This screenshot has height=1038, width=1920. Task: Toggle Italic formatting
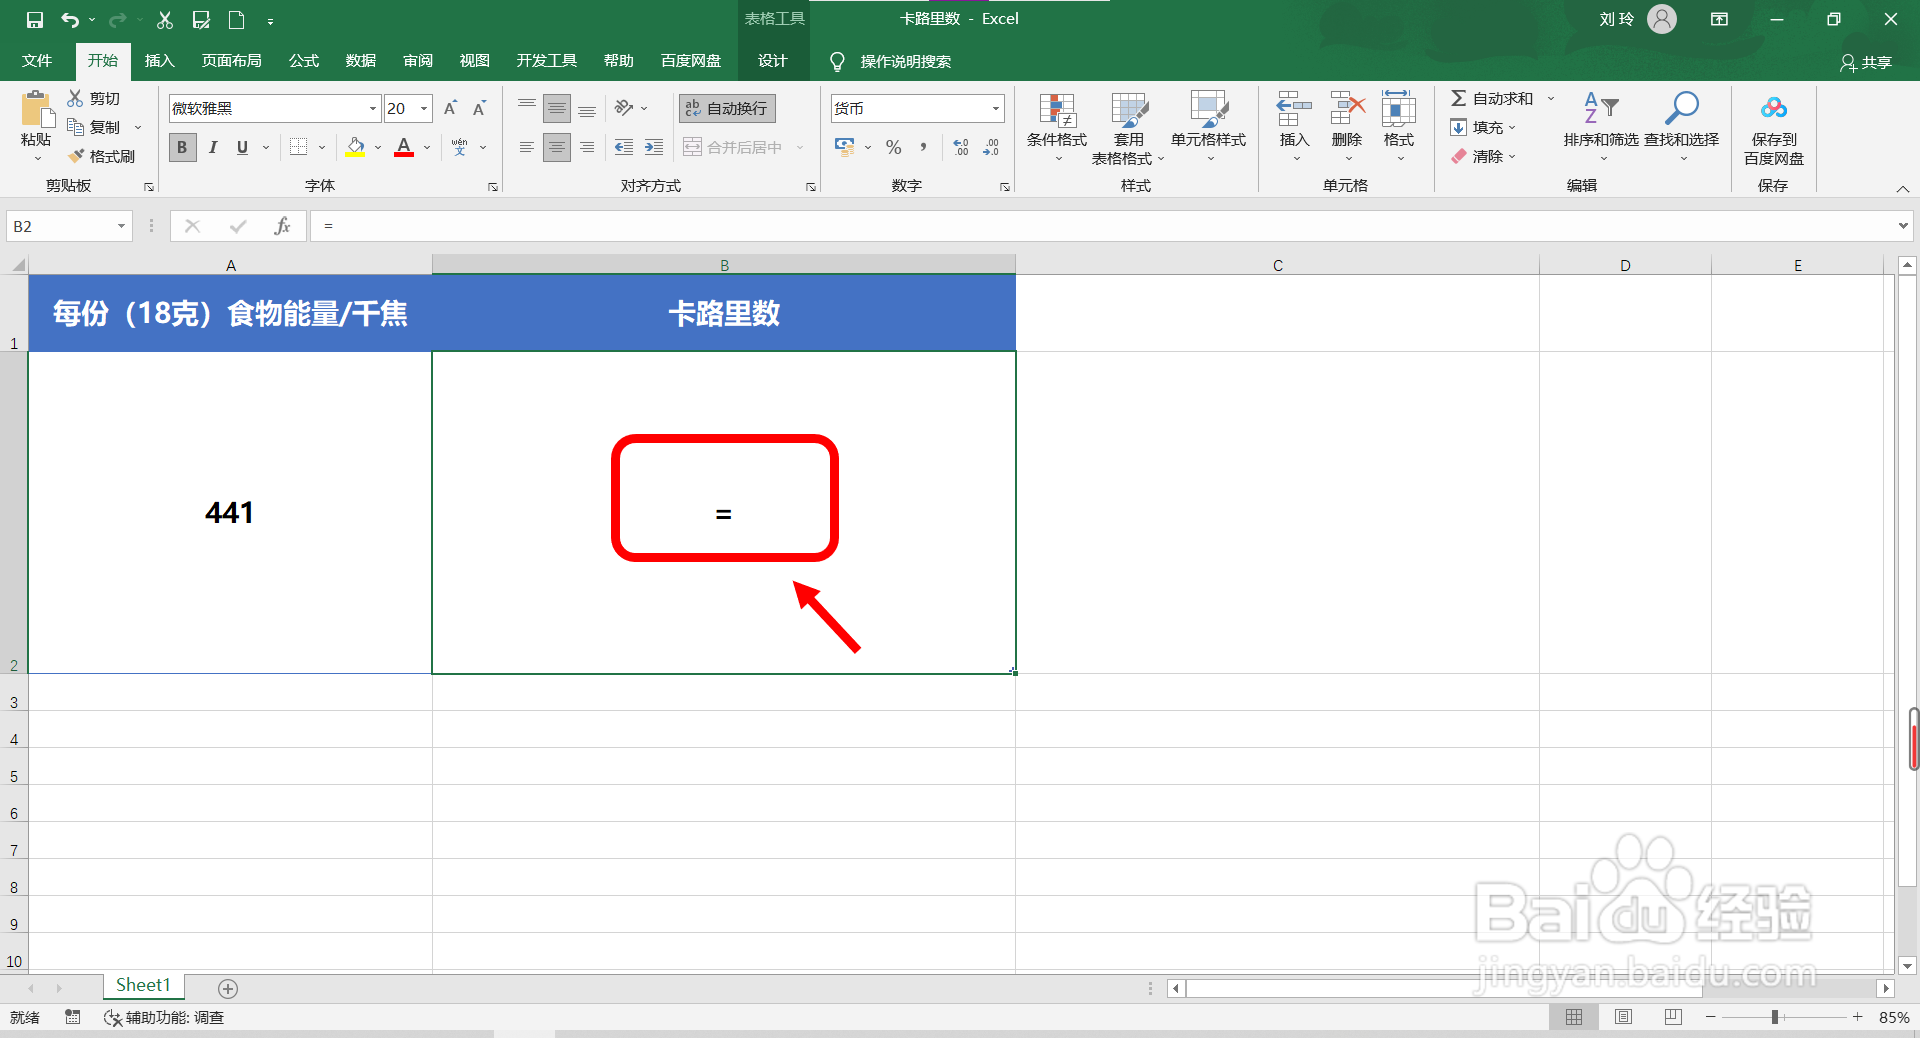tap(213, 147)
